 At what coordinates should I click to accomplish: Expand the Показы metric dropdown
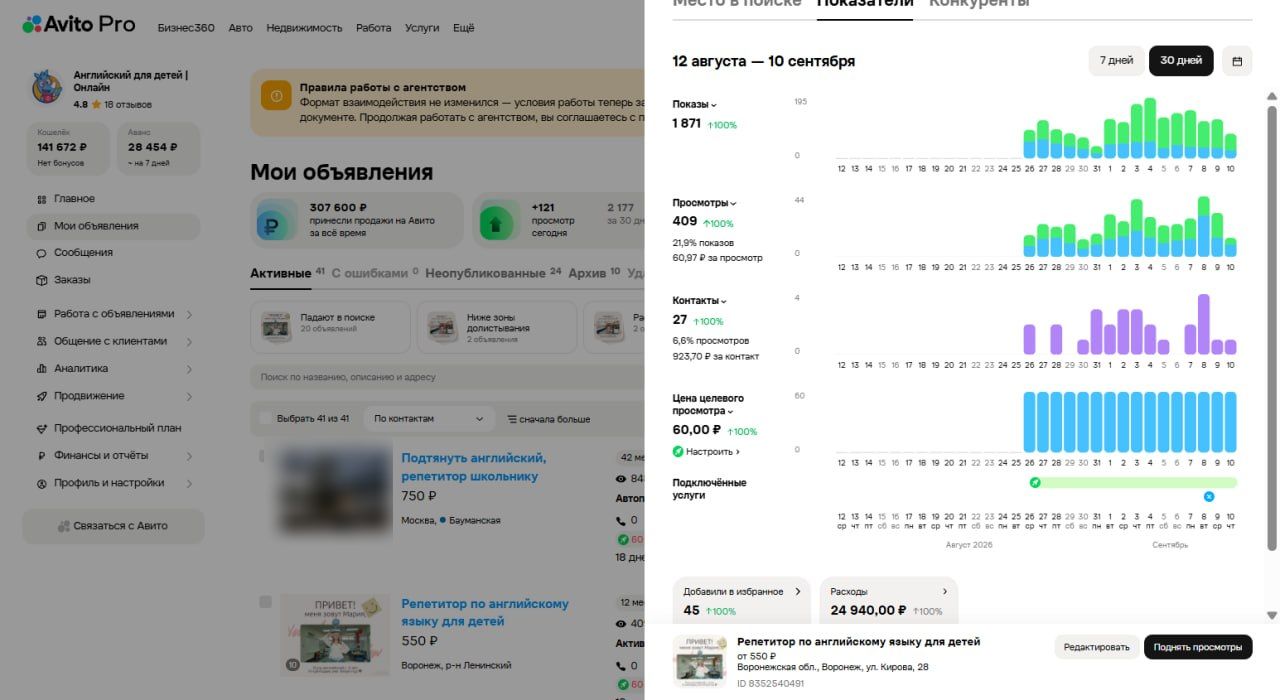pyautogui.click(x=695, y=104)
